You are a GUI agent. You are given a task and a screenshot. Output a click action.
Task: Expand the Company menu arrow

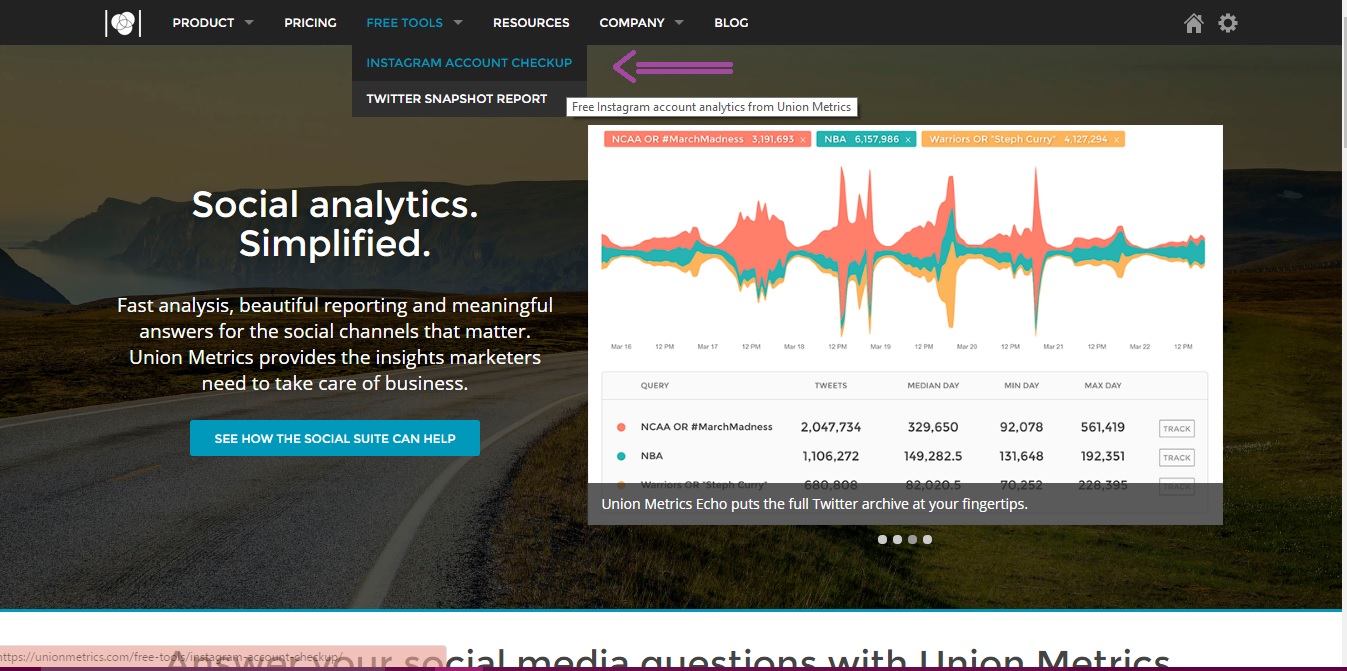pyautogui.click(x=679, y=23)
